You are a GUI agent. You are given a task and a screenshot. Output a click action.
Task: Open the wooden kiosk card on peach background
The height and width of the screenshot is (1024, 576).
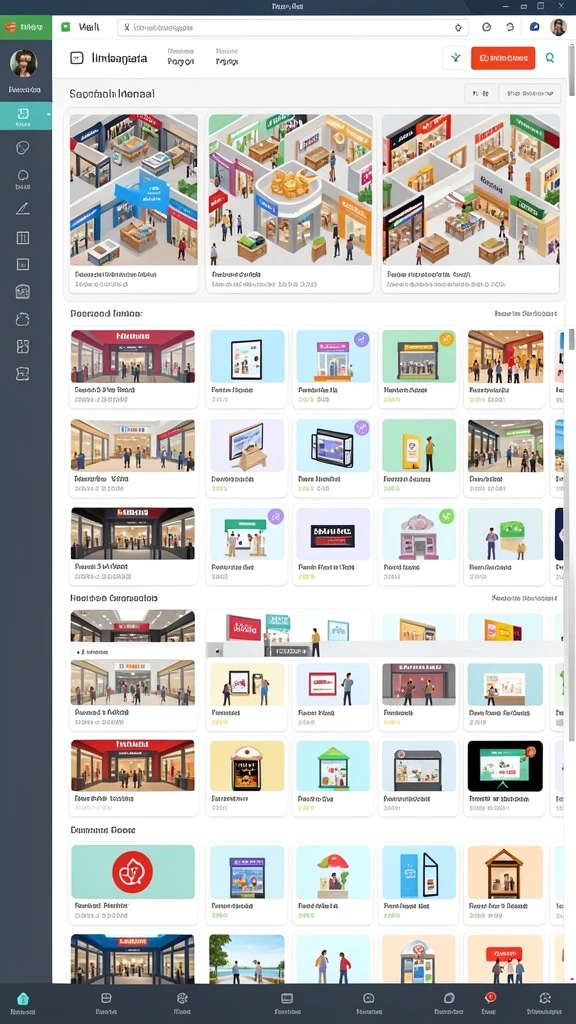505,884
